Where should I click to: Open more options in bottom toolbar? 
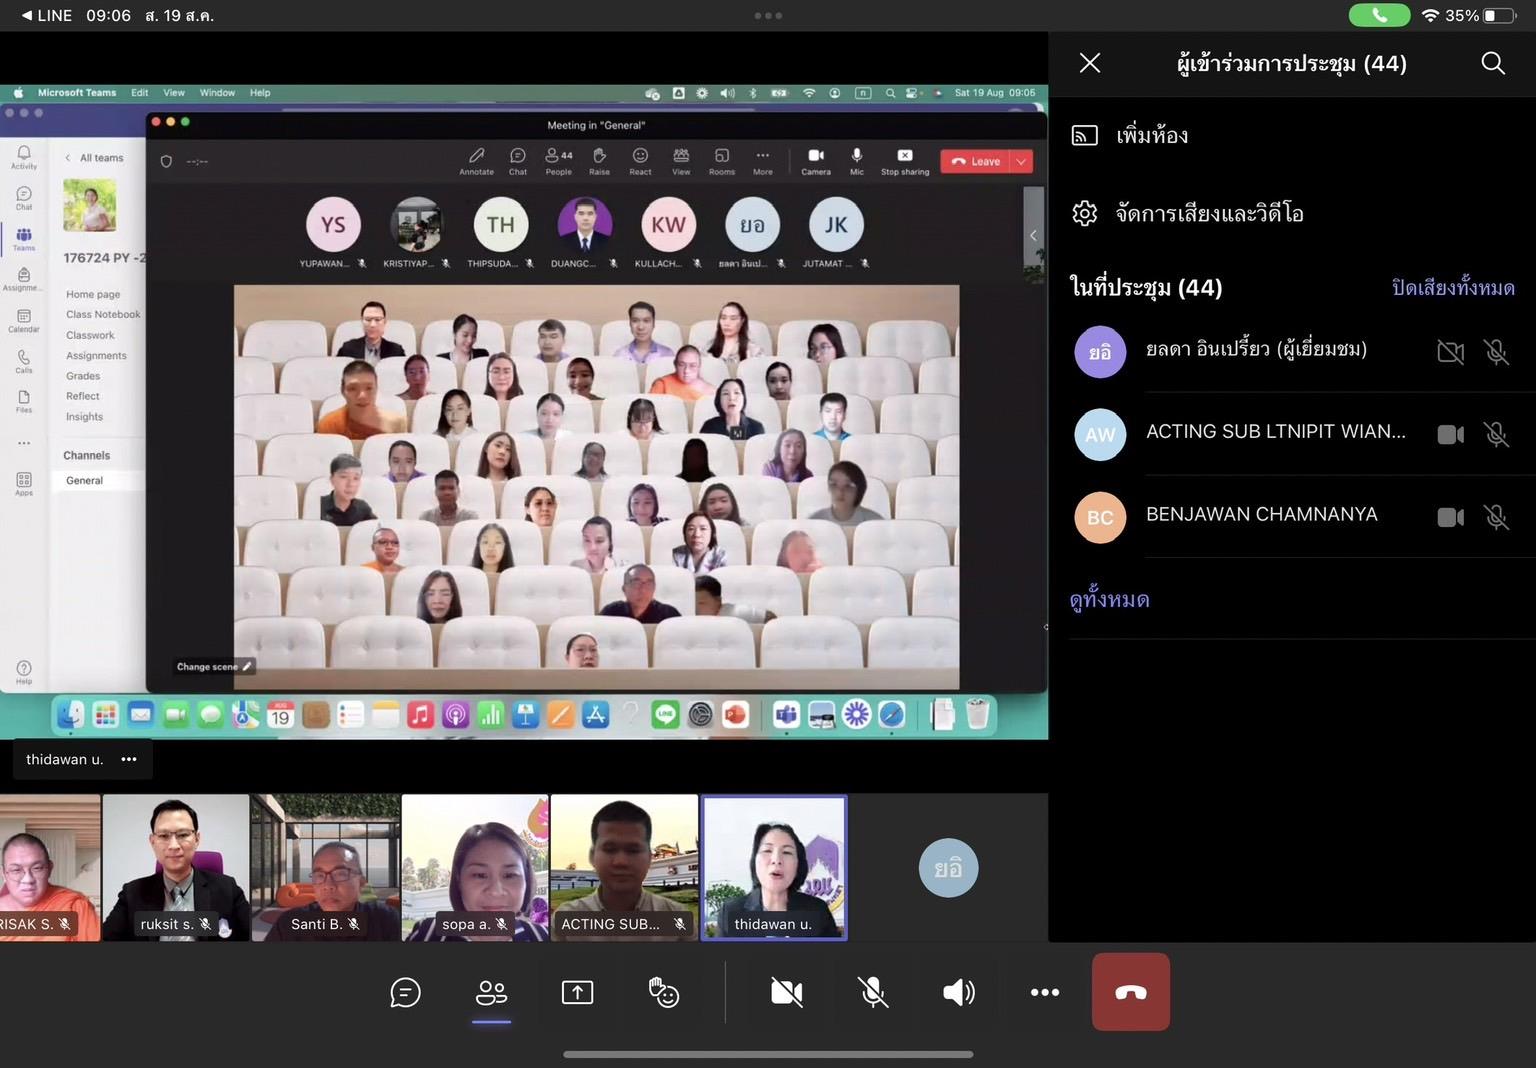tap(1045, 992)
